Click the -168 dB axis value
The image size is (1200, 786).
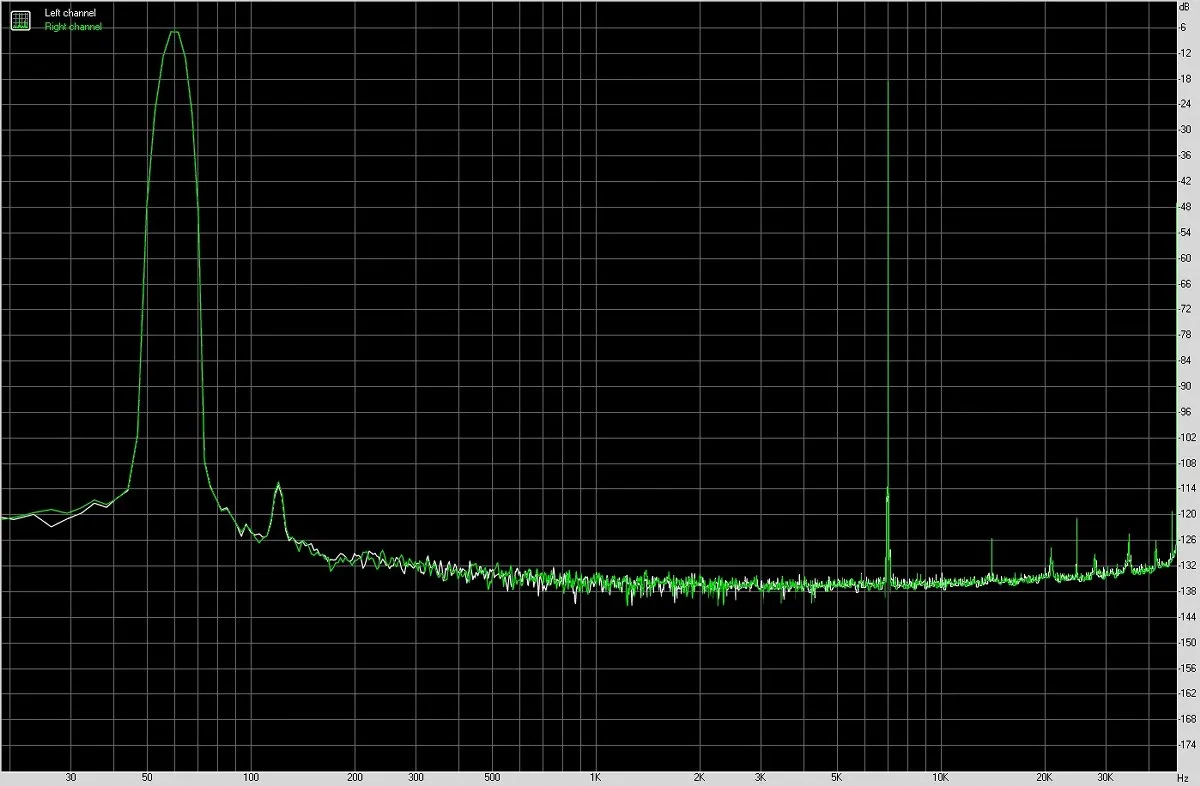pyautogui.click(x=1187, y=720)
